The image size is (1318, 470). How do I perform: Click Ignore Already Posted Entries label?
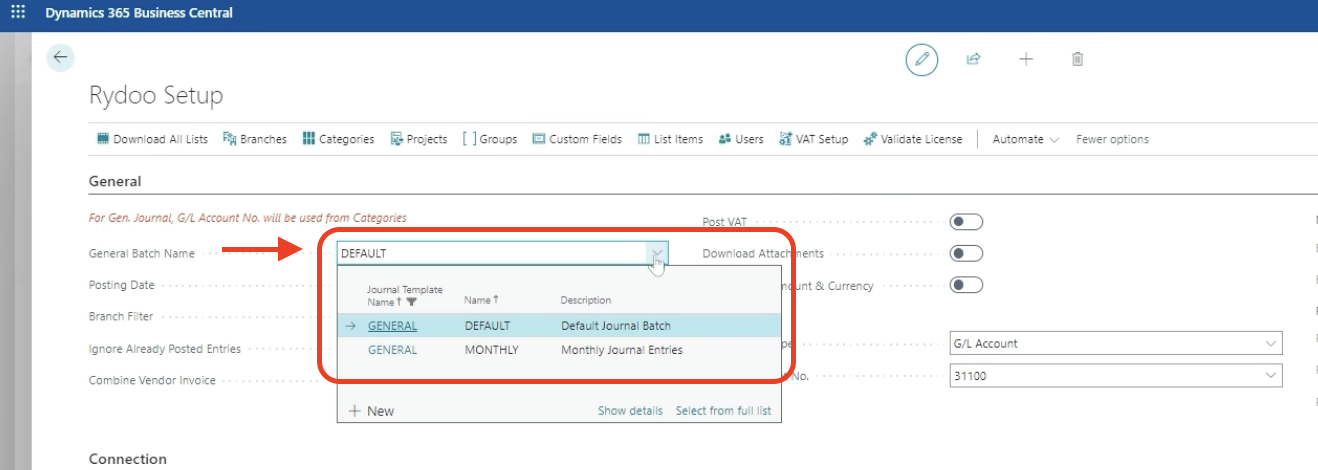tap(165, 349)
